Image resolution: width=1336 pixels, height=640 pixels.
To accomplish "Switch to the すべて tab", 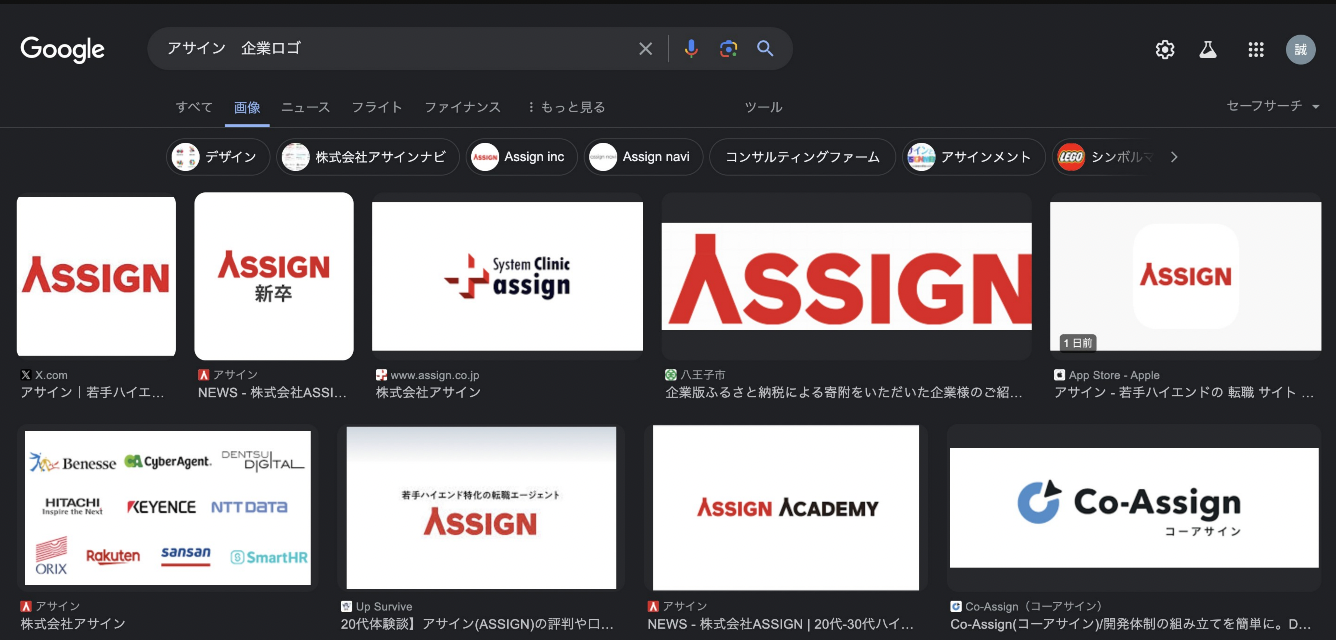I will (194, 107).
